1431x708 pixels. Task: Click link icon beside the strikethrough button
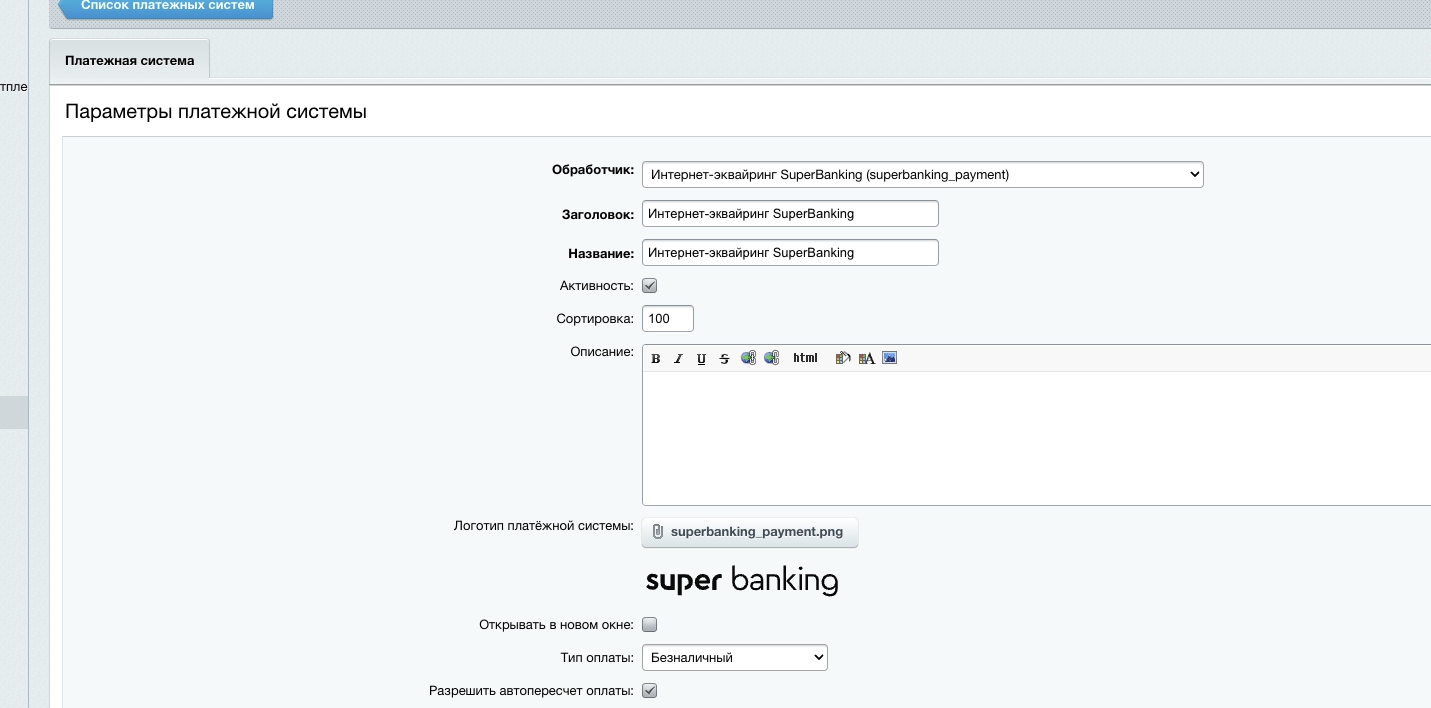748,358
